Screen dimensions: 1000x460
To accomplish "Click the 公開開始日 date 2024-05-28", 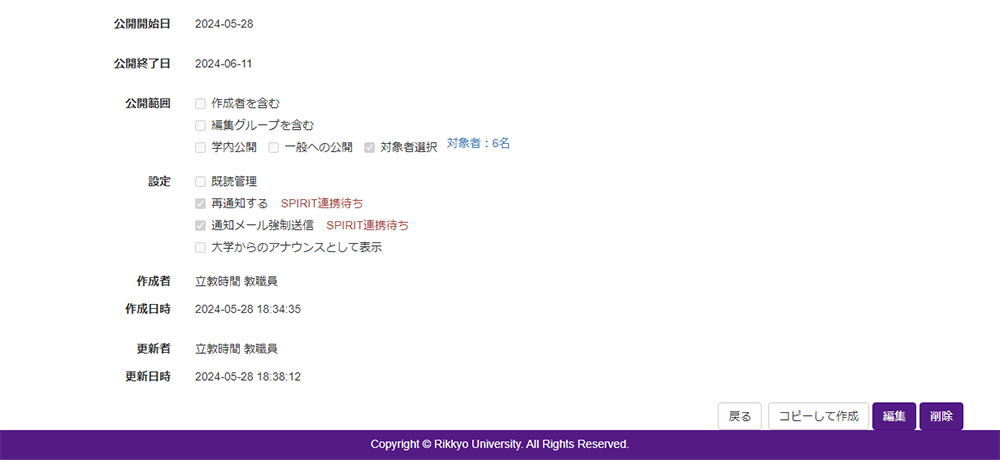I will (x=224, y=23).
